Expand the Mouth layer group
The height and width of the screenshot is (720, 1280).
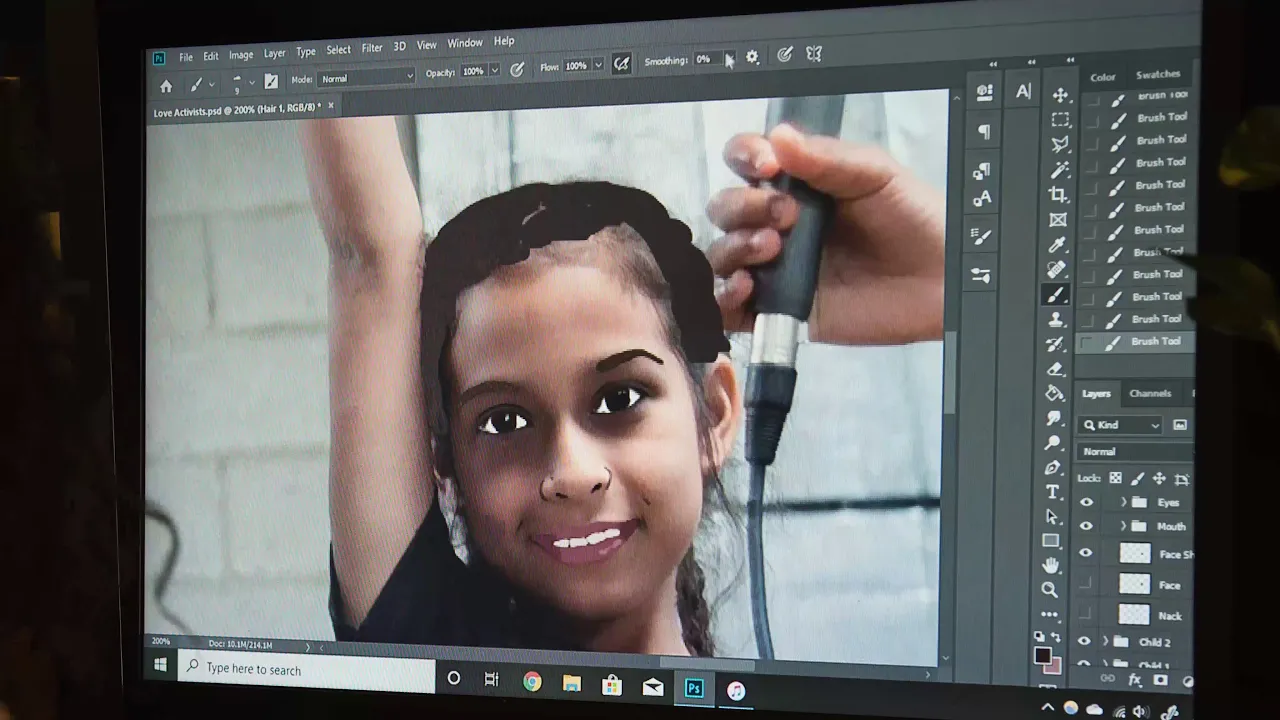point(1123,526)
